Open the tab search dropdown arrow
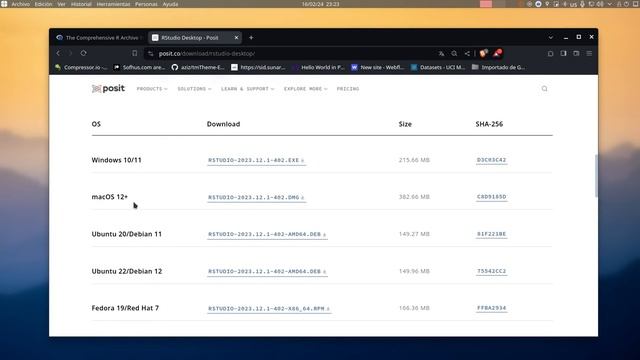This screenshot has height=360, width=640. (x=551, y=37)
